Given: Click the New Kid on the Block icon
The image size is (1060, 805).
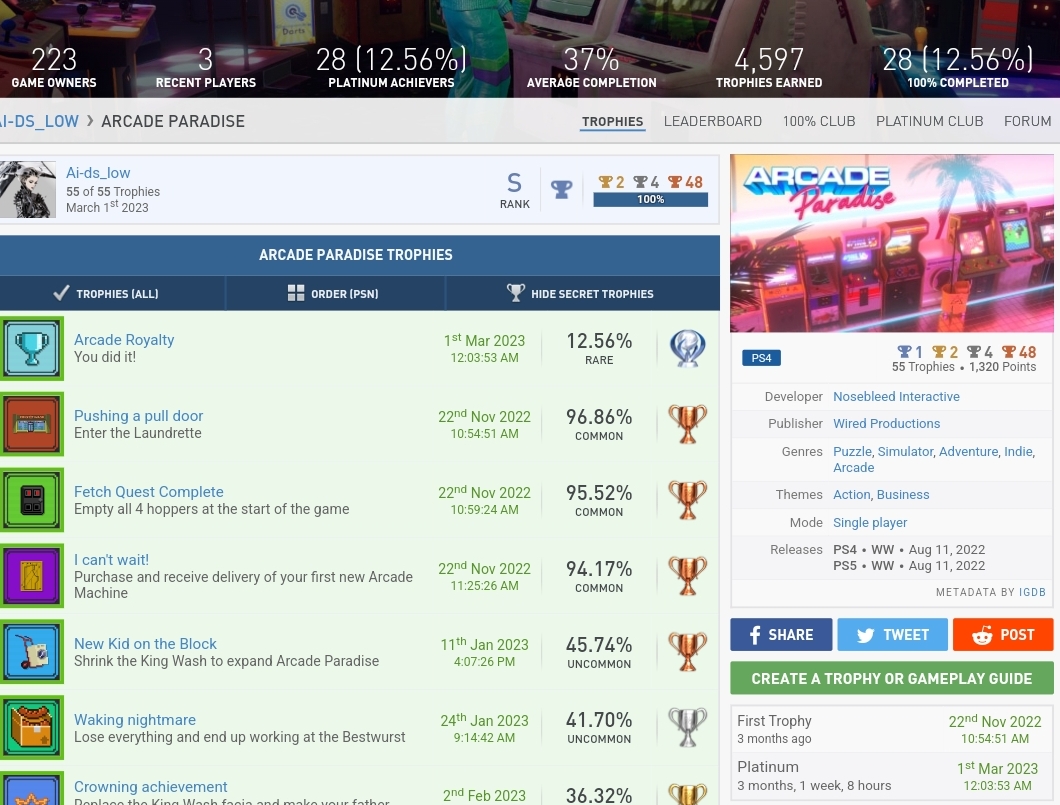Looking at the screenshot, I should click(32, 652).
